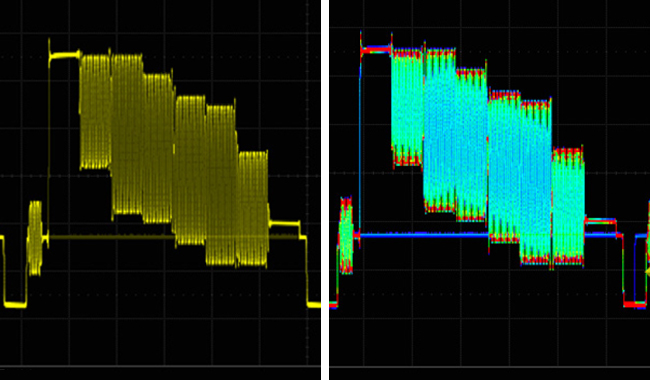Click the last short green chroma bar

pos(568,206)
